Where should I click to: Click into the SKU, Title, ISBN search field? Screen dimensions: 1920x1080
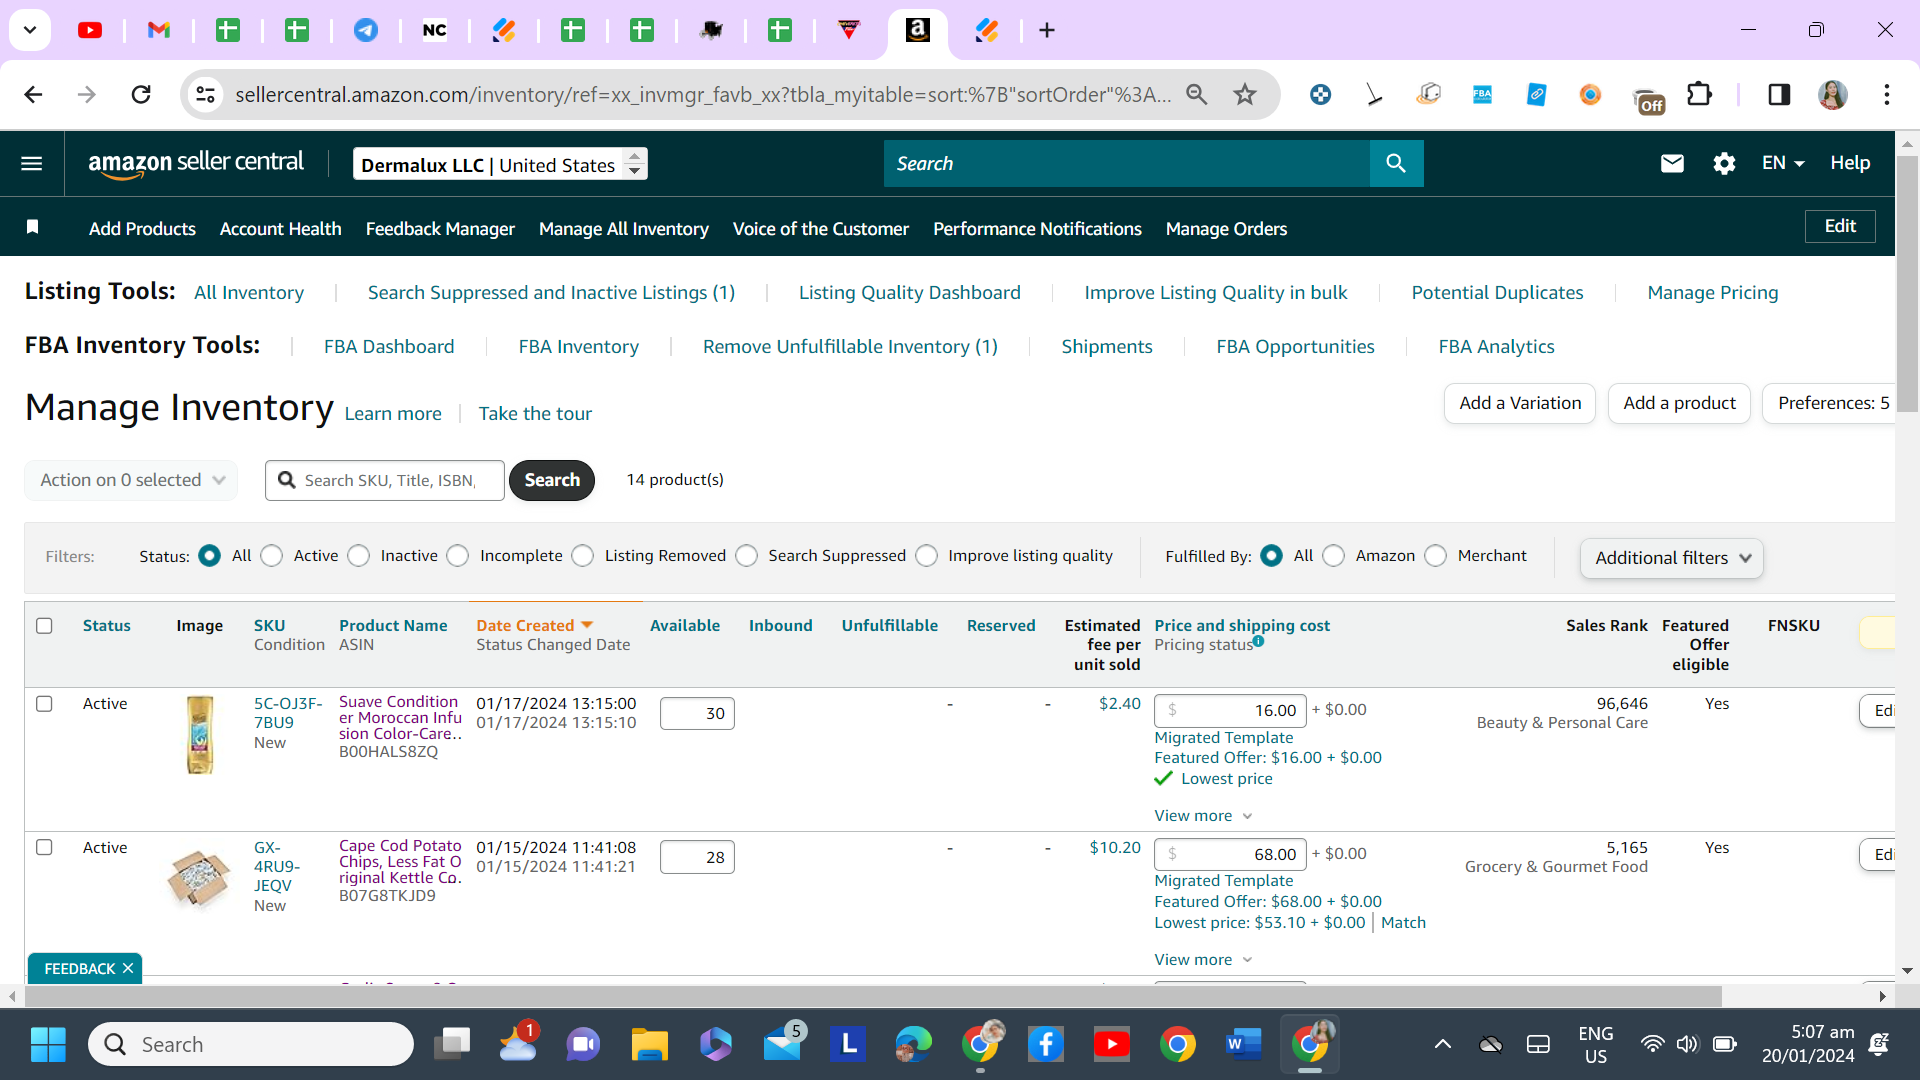coord(385,480)
